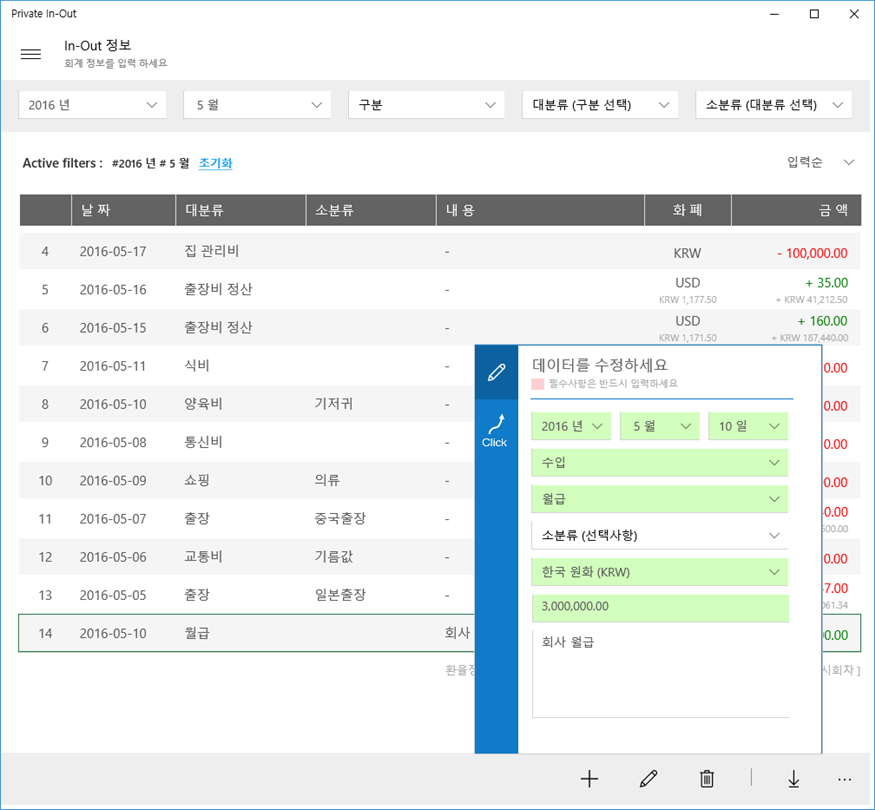Open the 2016 년 year filter dropdown
Viewport: 875px width, 810px height.
92,105
